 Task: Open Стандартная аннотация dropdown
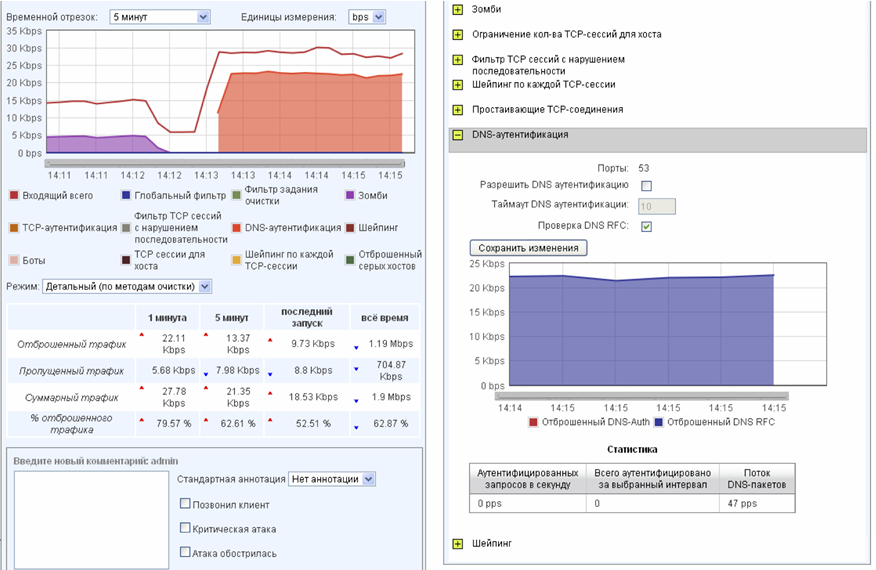point(332,479)
